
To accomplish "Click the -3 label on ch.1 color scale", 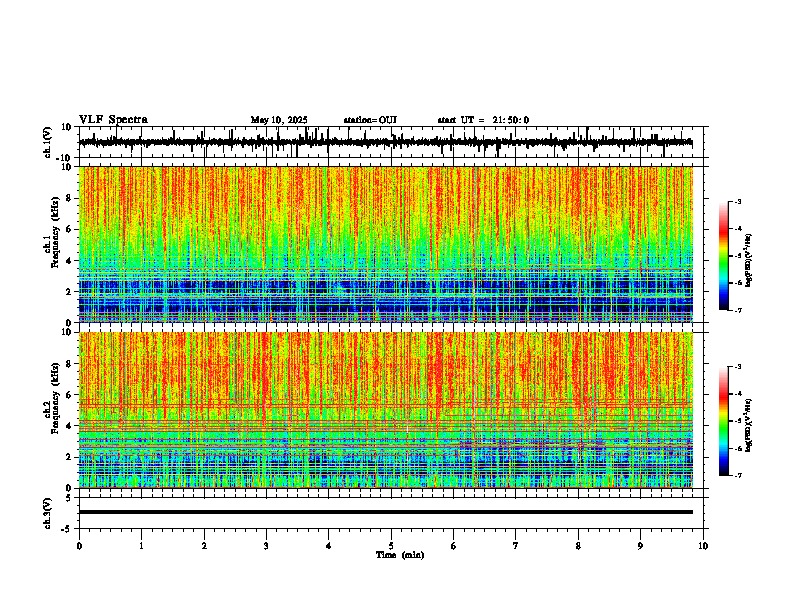I will click(738, 201).
